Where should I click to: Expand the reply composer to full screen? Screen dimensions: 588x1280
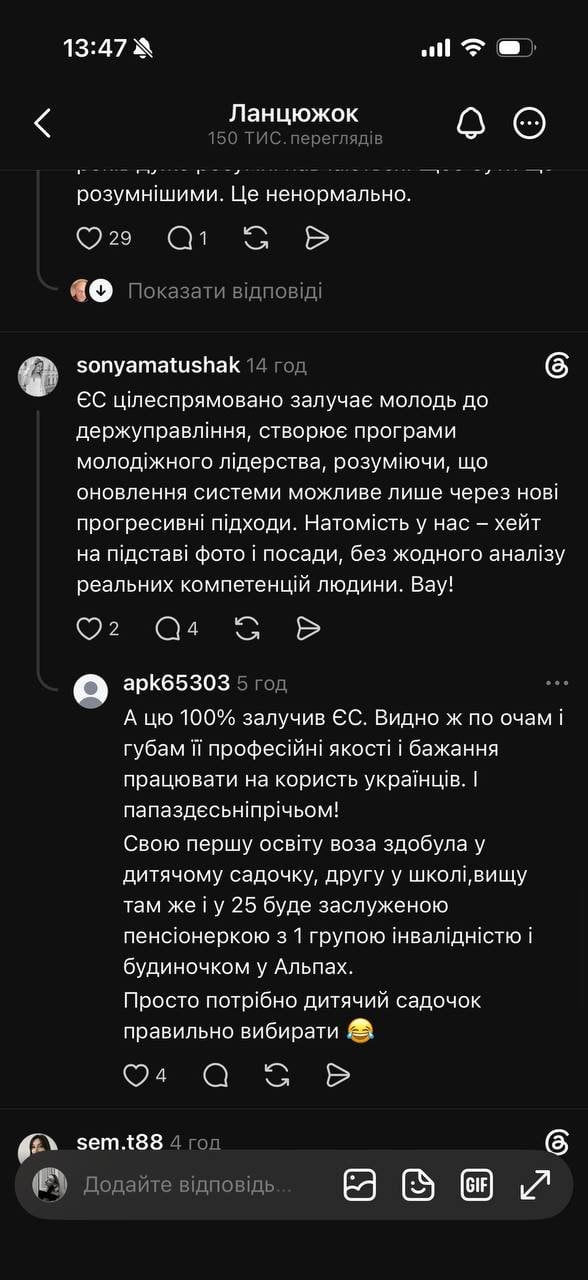pyautogui.click(x=536, y=1185)
